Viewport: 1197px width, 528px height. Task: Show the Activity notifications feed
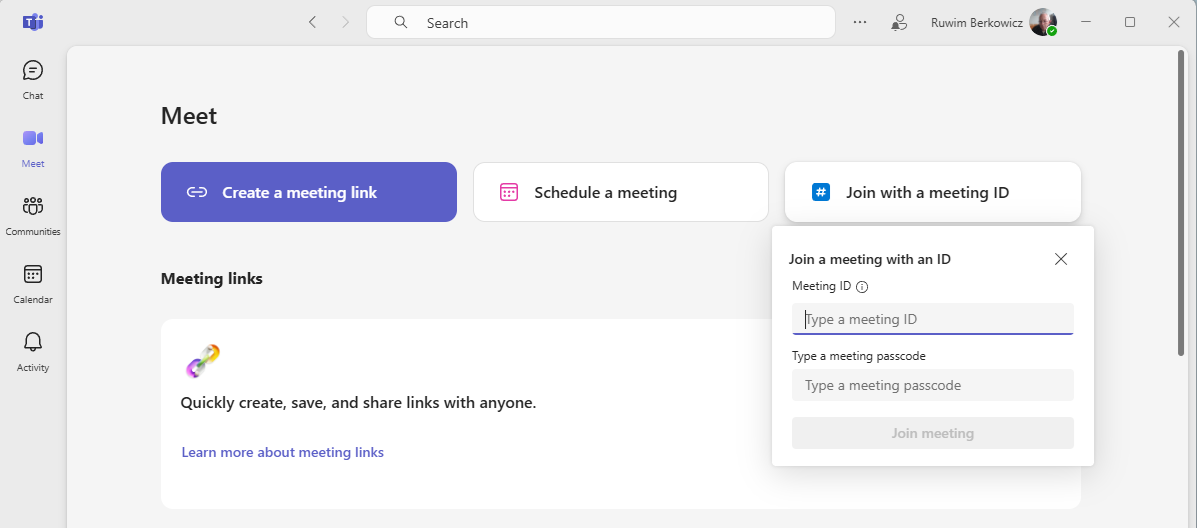click(x=33, y=350)
